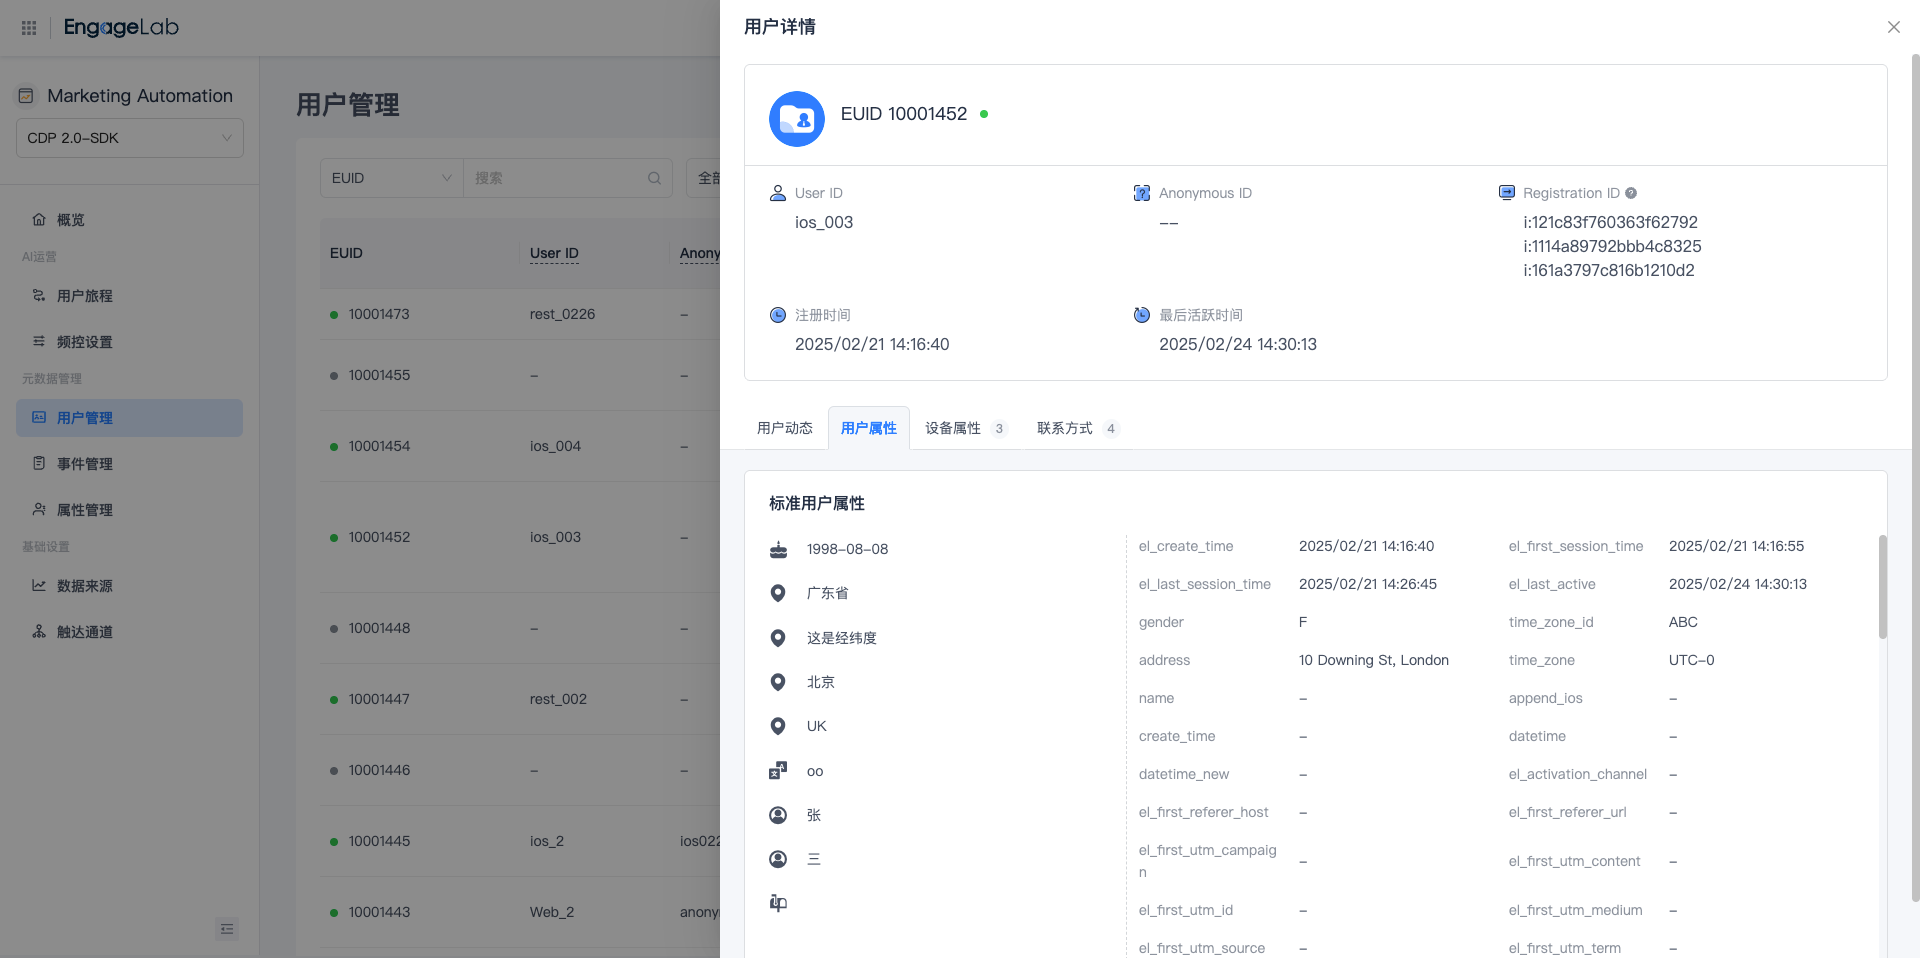Viewport: 1920px width, 958px height.
Task: Click the user avatar icon for EUID 10001452
Action: click(797, 119)
